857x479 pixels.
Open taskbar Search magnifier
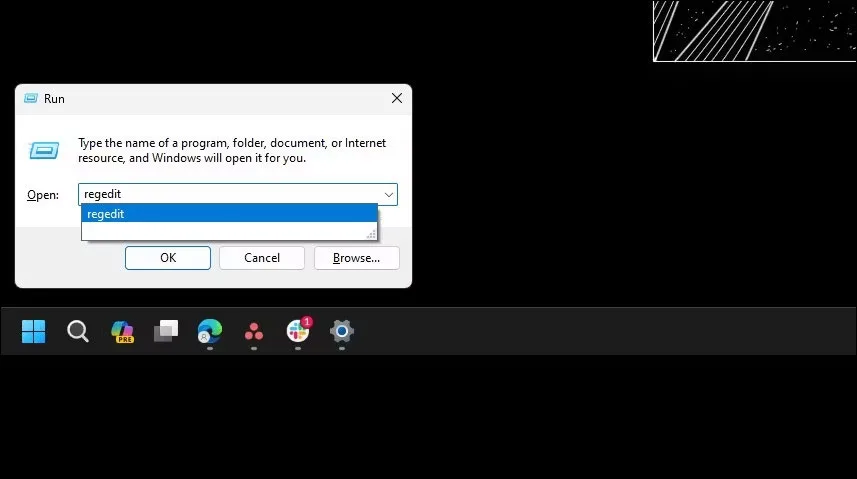tap(78, 331)
